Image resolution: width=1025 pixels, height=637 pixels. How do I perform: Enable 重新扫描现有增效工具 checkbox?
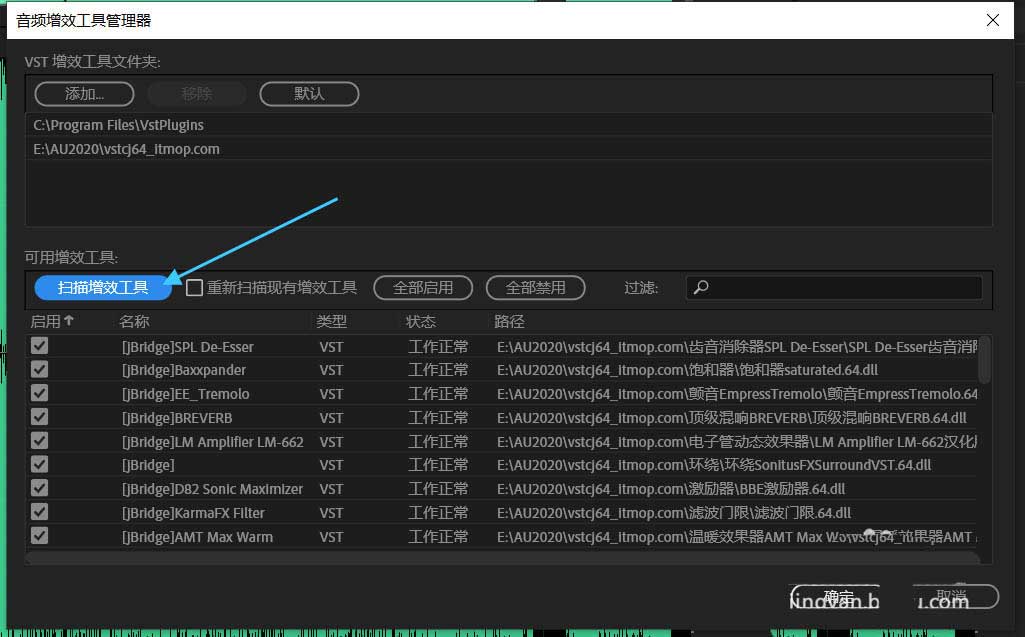click(x=195, y=288)
